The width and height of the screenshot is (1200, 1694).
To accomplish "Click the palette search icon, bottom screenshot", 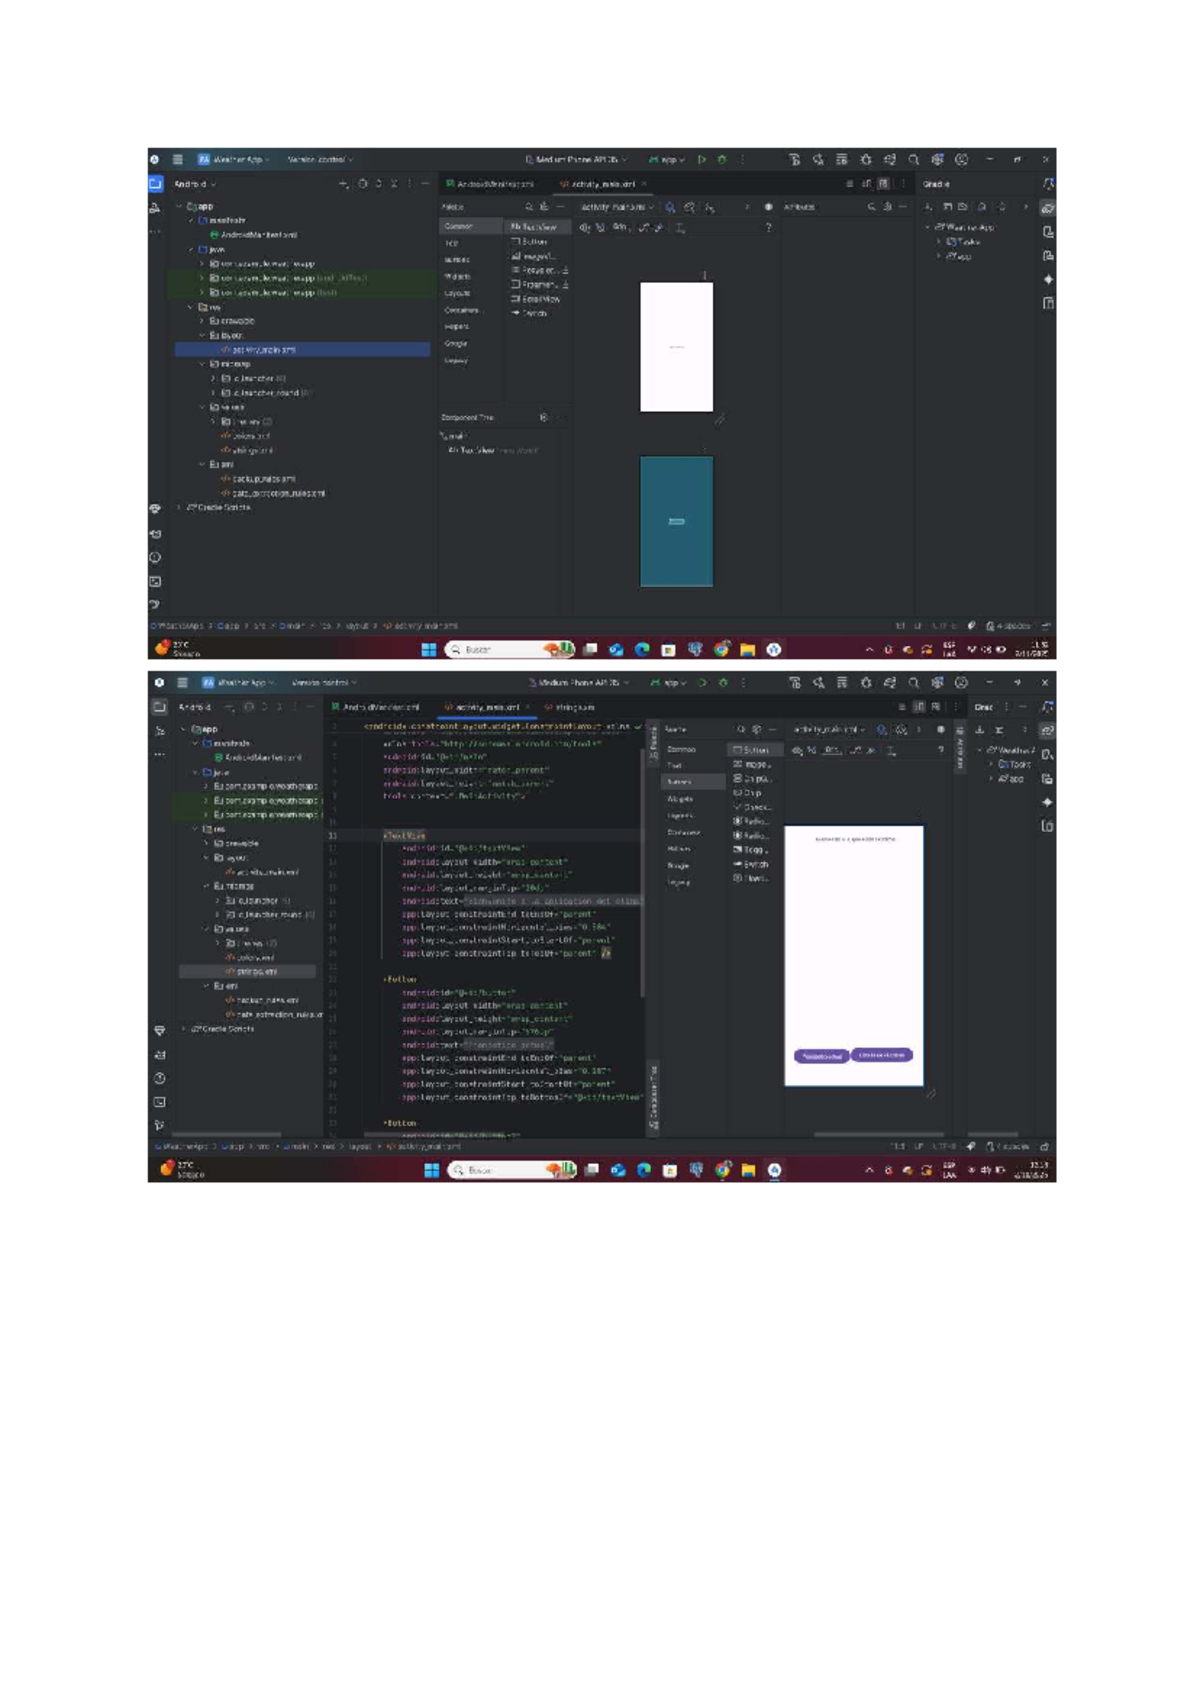I will 741,729.
